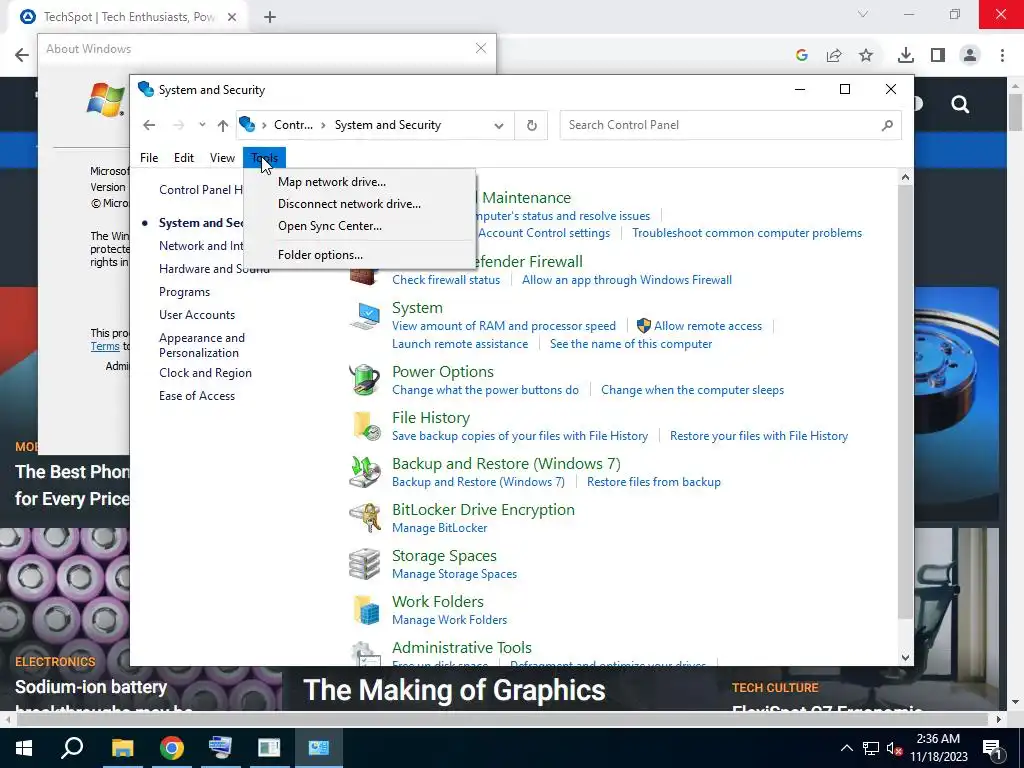The height and width of the screenshot is (768, 1024).
Task: Click Restore files from backup link
Action: 654,482
